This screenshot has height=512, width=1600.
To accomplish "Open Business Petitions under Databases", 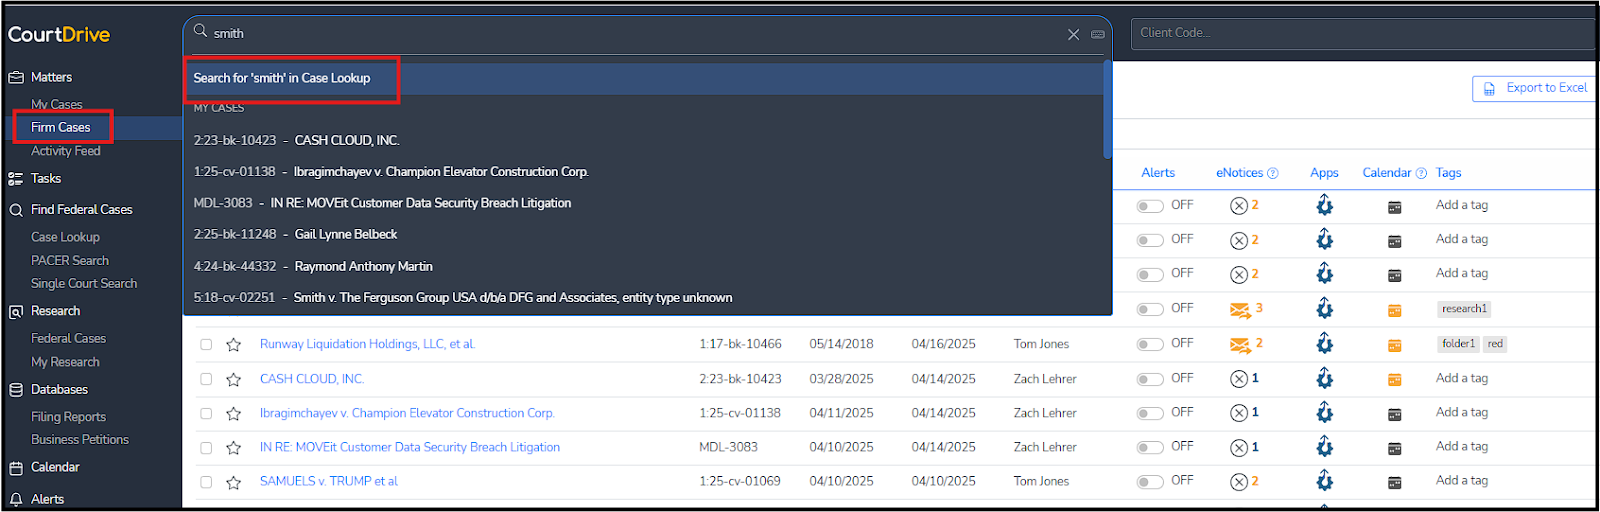I will [80, 440].
